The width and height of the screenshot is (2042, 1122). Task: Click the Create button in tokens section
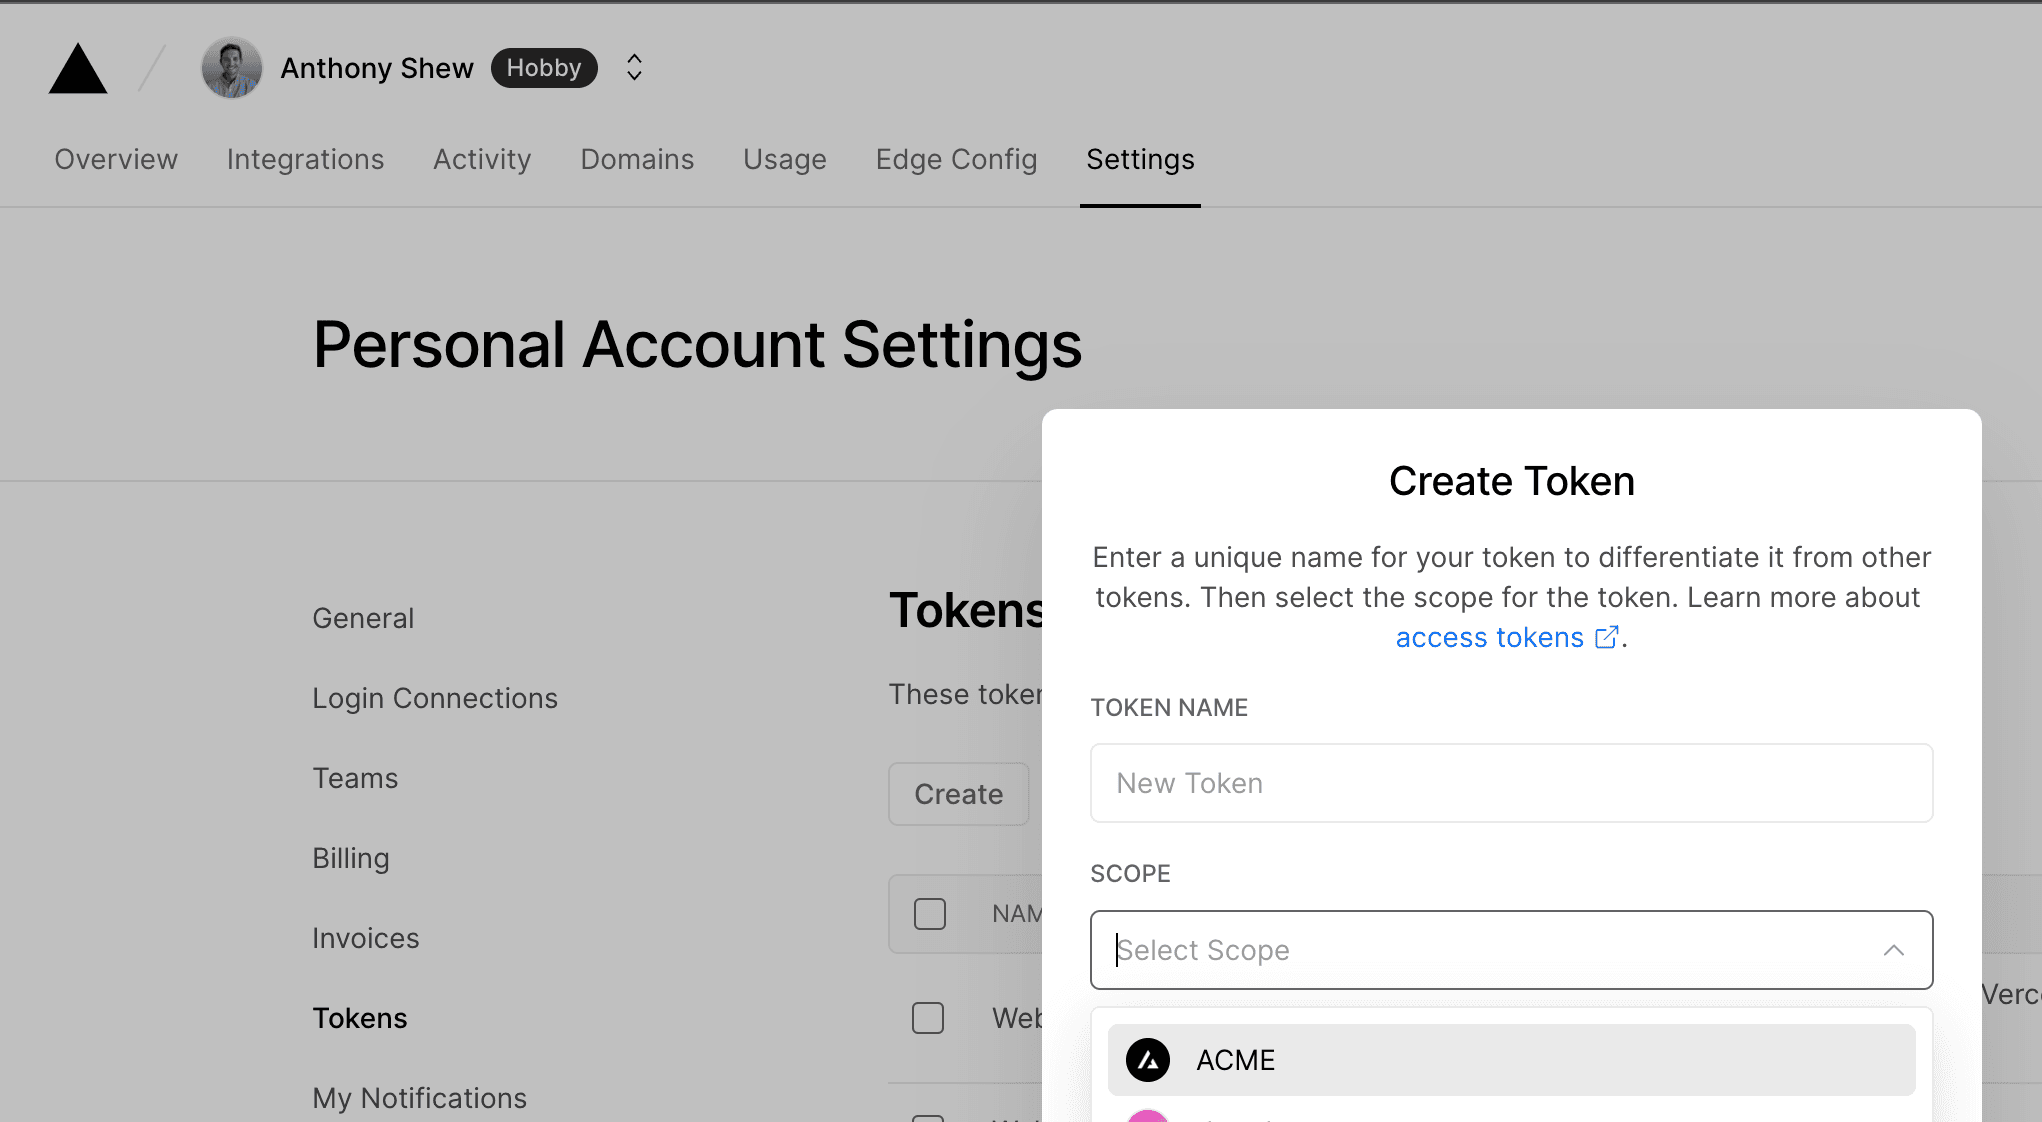click(957, 793)
